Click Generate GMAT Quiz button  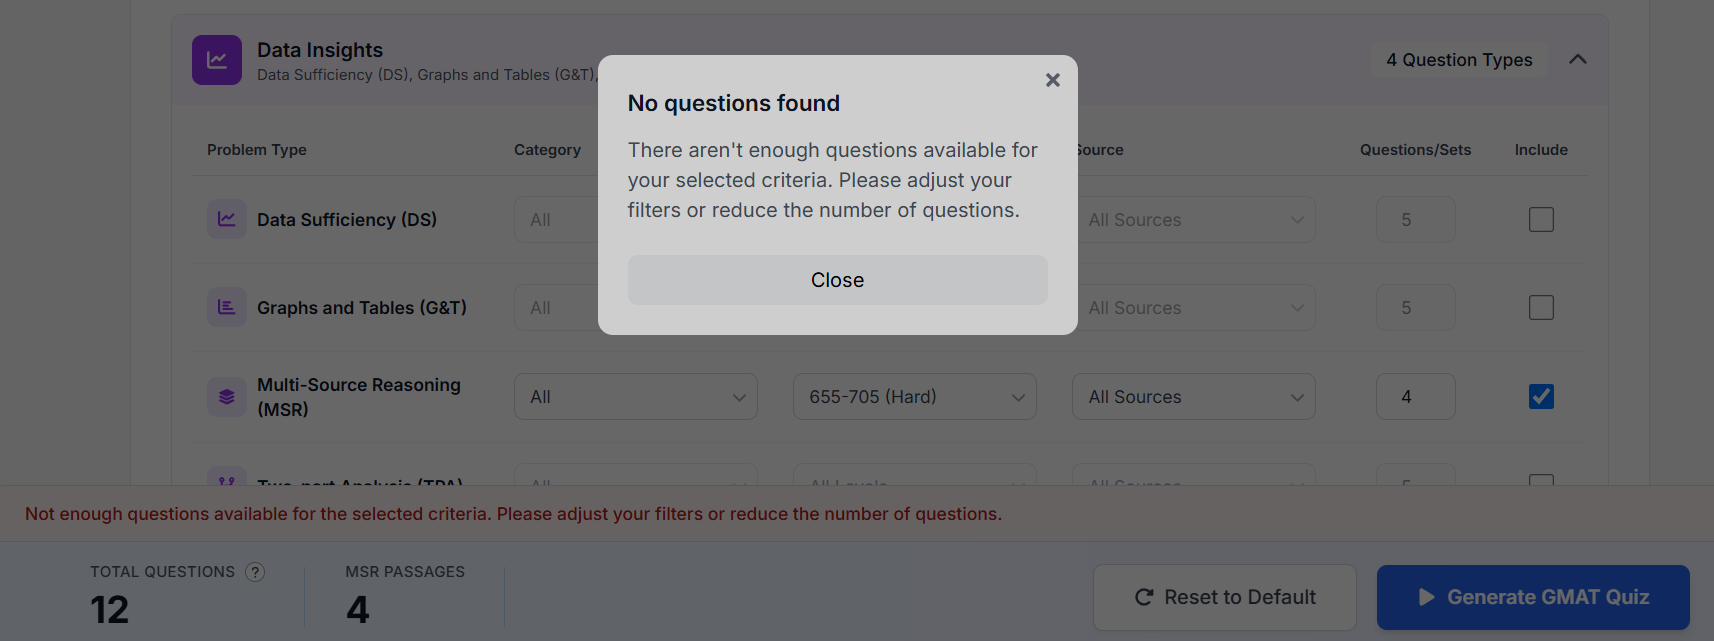(x=1533, y=597)
